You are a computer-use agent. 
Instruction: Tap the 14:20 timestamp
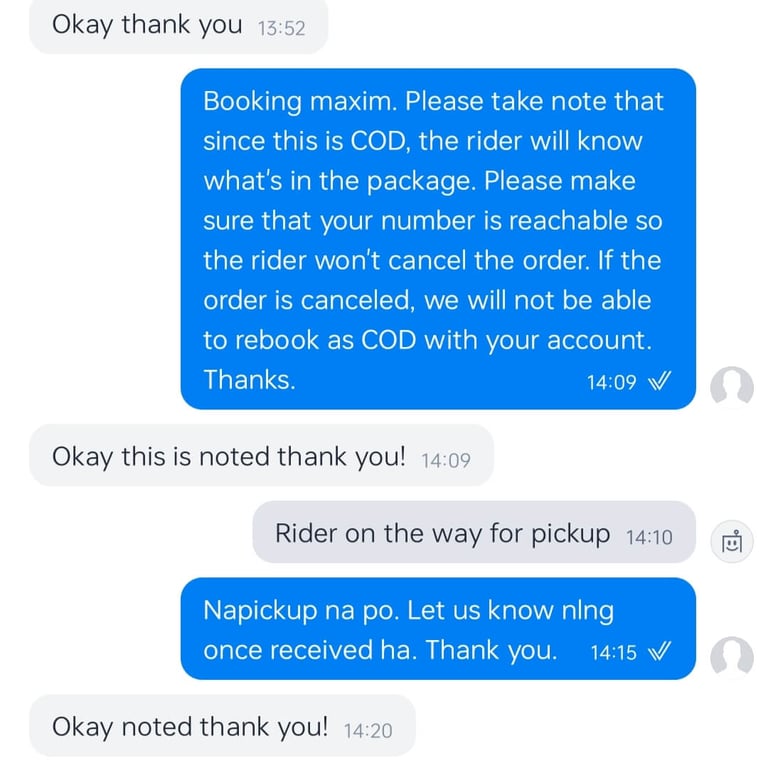(368, 731)
